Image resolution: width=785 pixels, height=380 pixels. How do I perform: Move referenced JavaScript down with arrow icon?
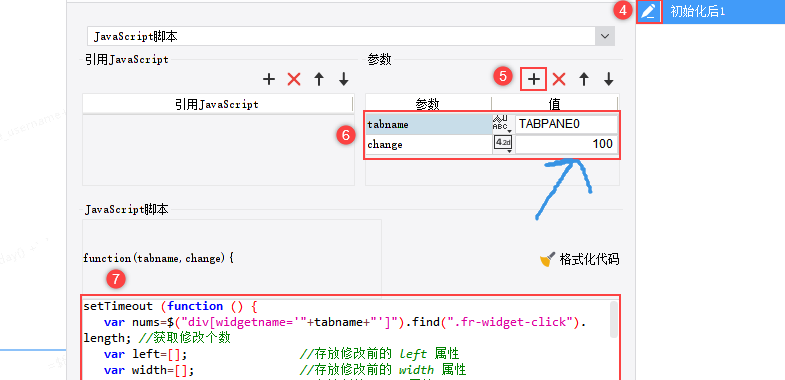343,79
